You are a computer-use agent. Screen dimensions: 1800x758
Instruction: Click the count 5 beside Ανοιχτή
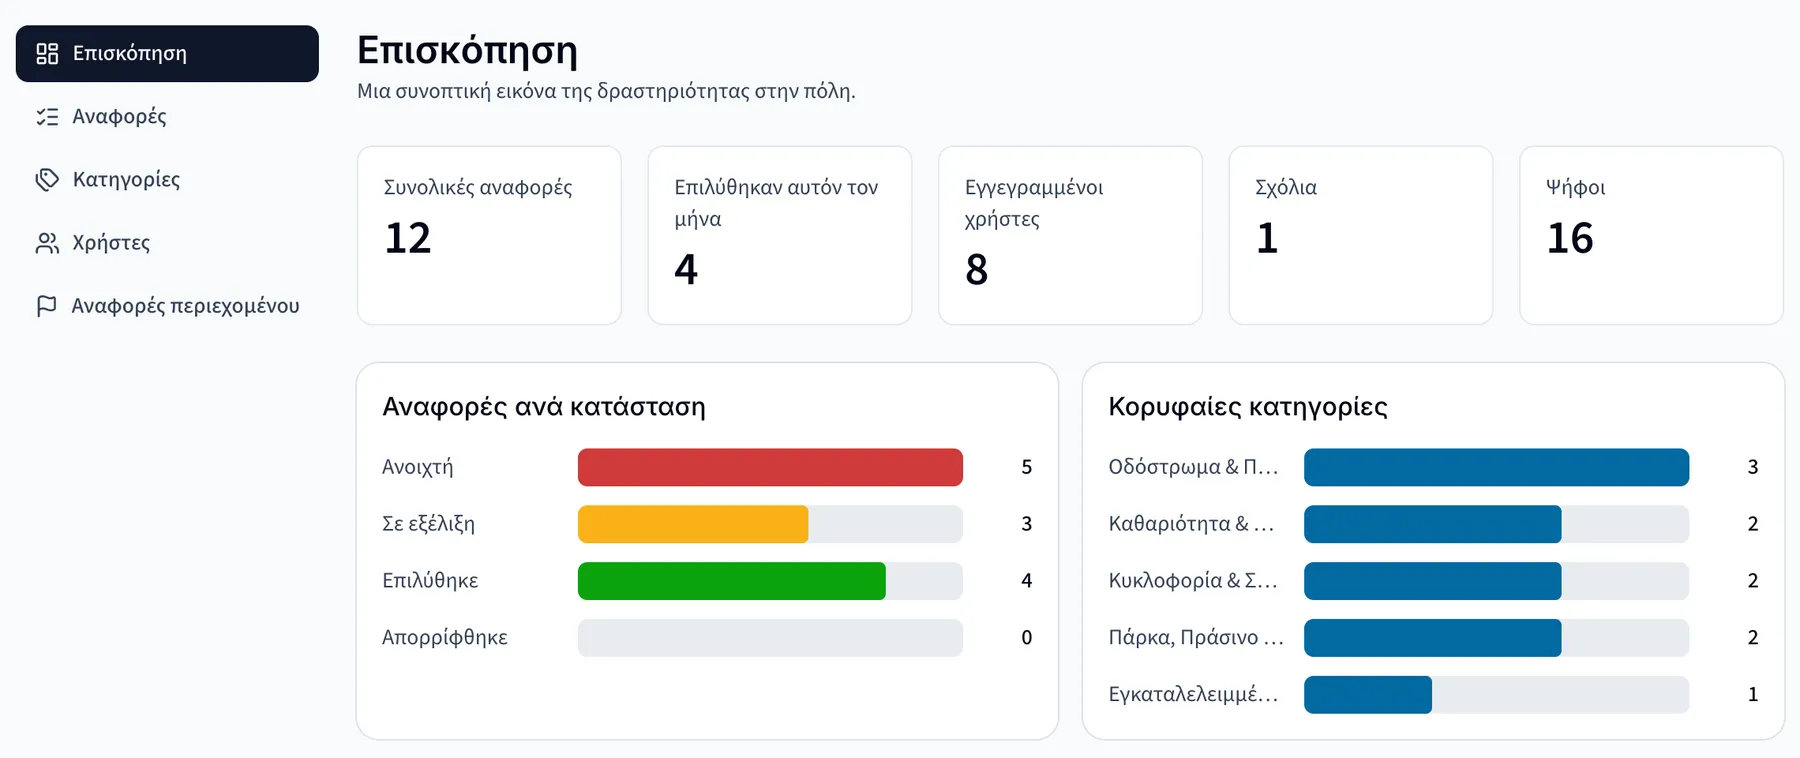[x=1027, y=468]
